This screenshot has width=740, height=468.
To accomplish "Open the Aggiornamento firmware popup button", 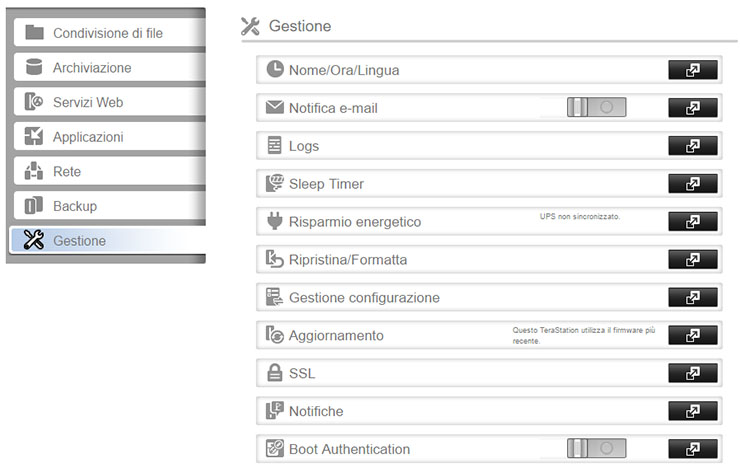I will pyautogui.click(x=692, y=335).
